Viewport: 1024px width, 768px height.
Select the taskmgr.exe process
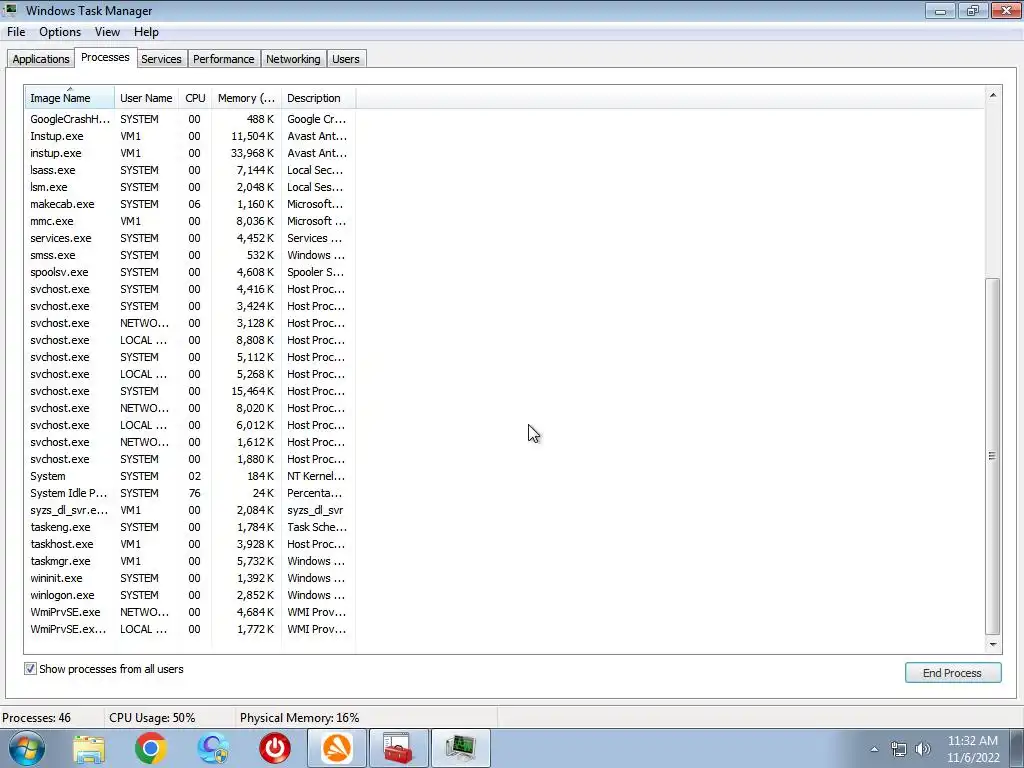pos(190,561)
